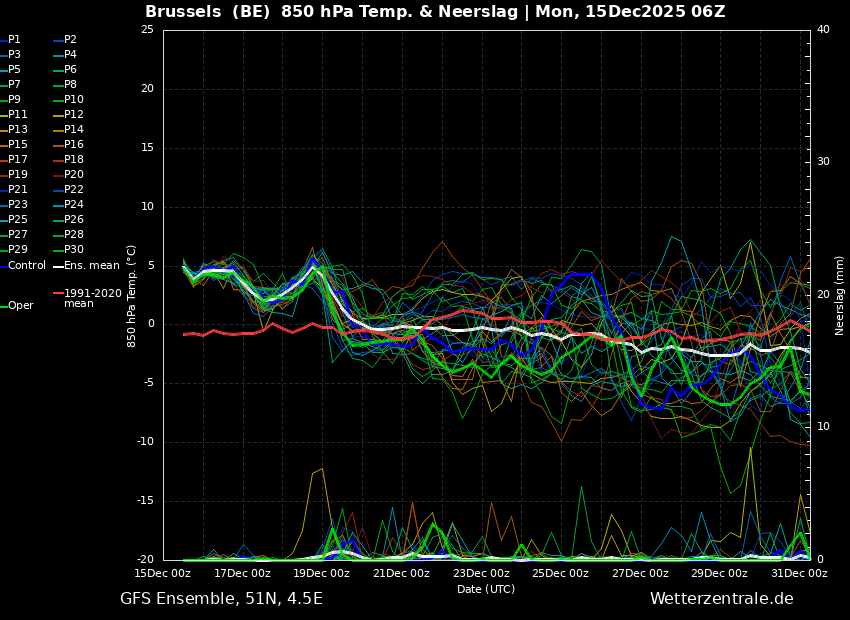The image size is (850, 620).
Task: Select the P2 legend label
Action: tap(70, 40)
